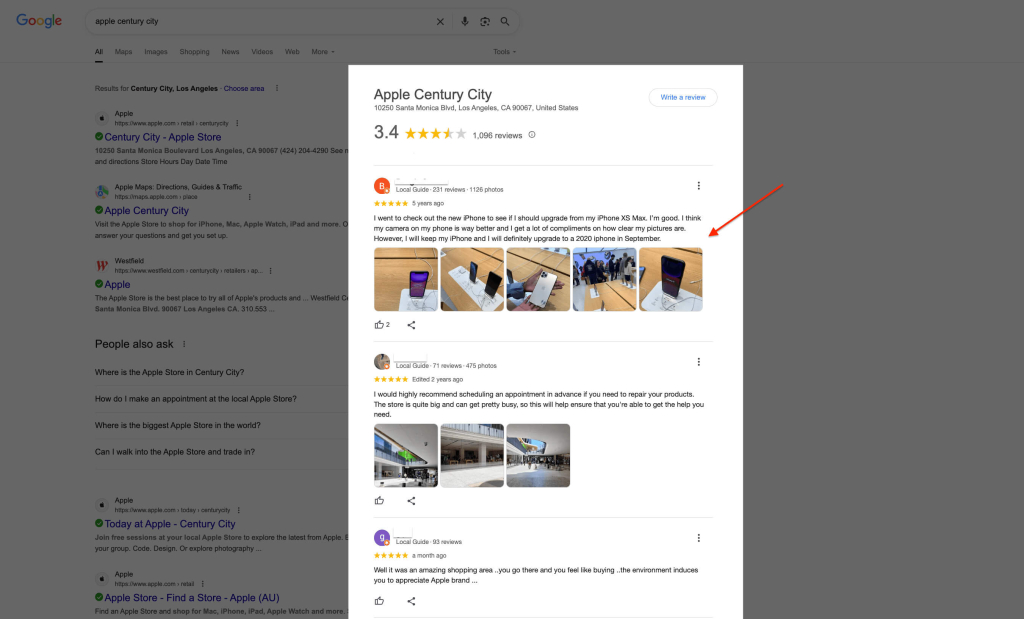Open first photo in first review
This screenshot has height=619, width=1024.
(x=406, y=279)
